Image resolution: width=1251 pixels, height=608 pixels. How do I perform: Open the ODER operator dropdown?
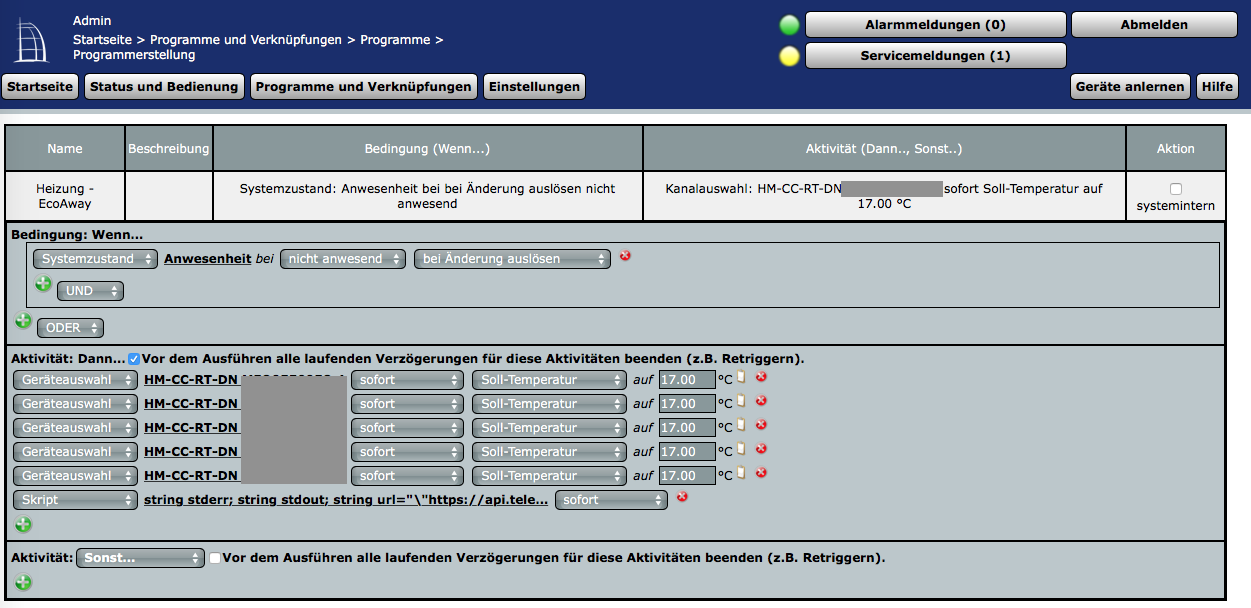coord(70,328)
